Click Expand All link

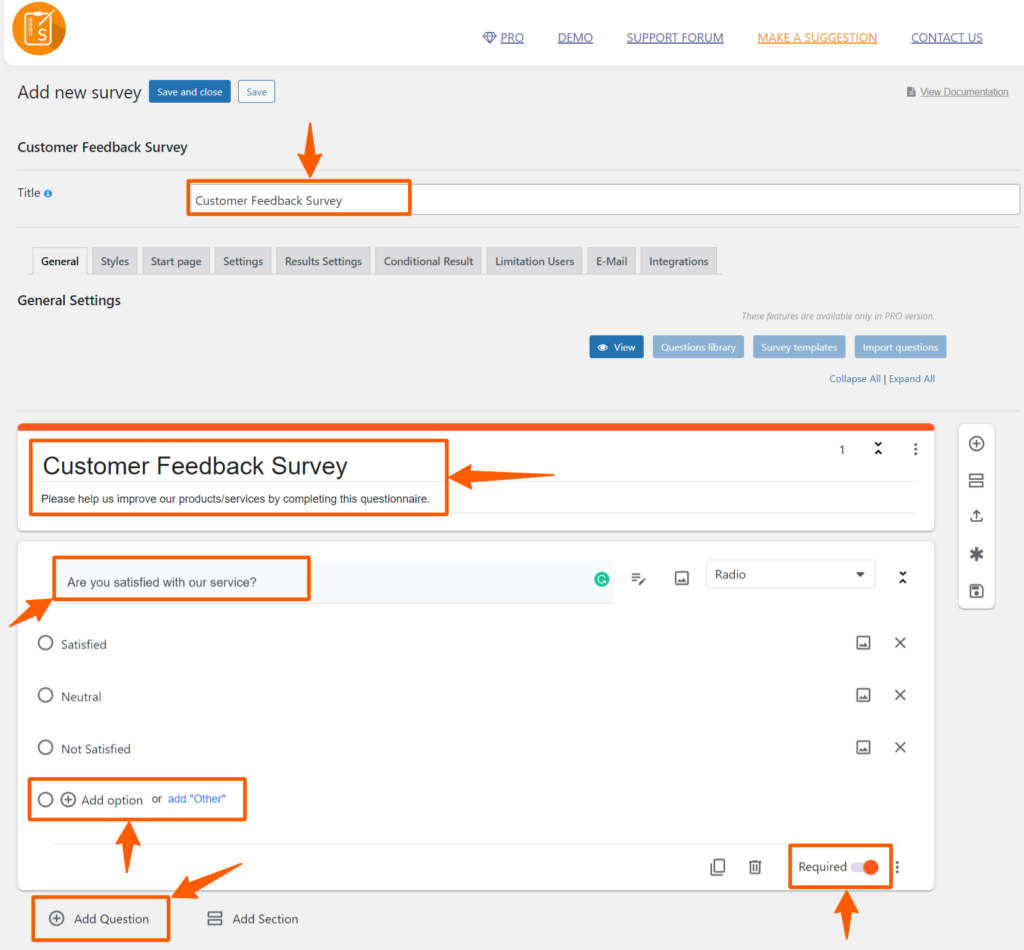coord(912,379)
